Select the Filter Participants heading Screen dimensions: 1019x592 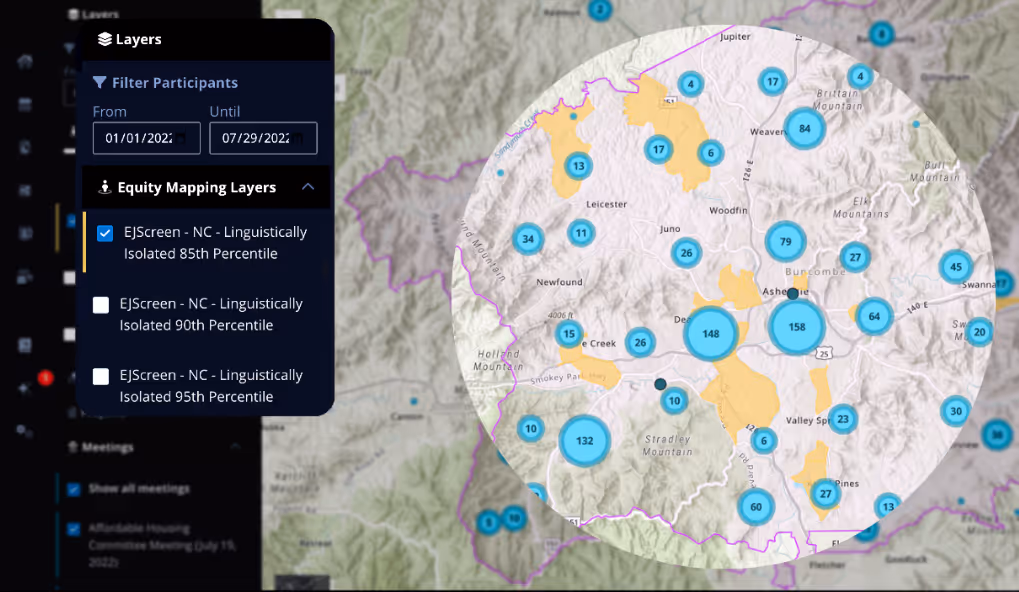point(175,83)
